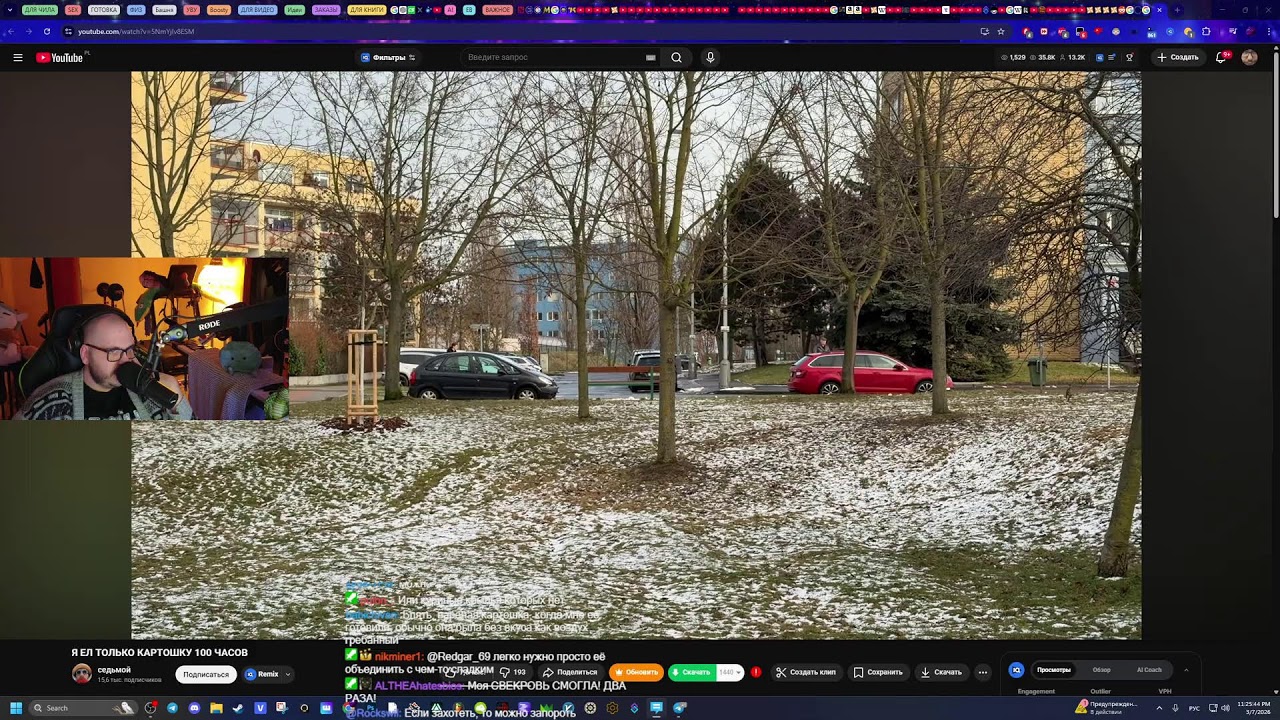Viewport: 1280px width, 720px height.
Task: Open the ДЛЯ КНИГИ bookmark folder
Action: pos(367,10)
